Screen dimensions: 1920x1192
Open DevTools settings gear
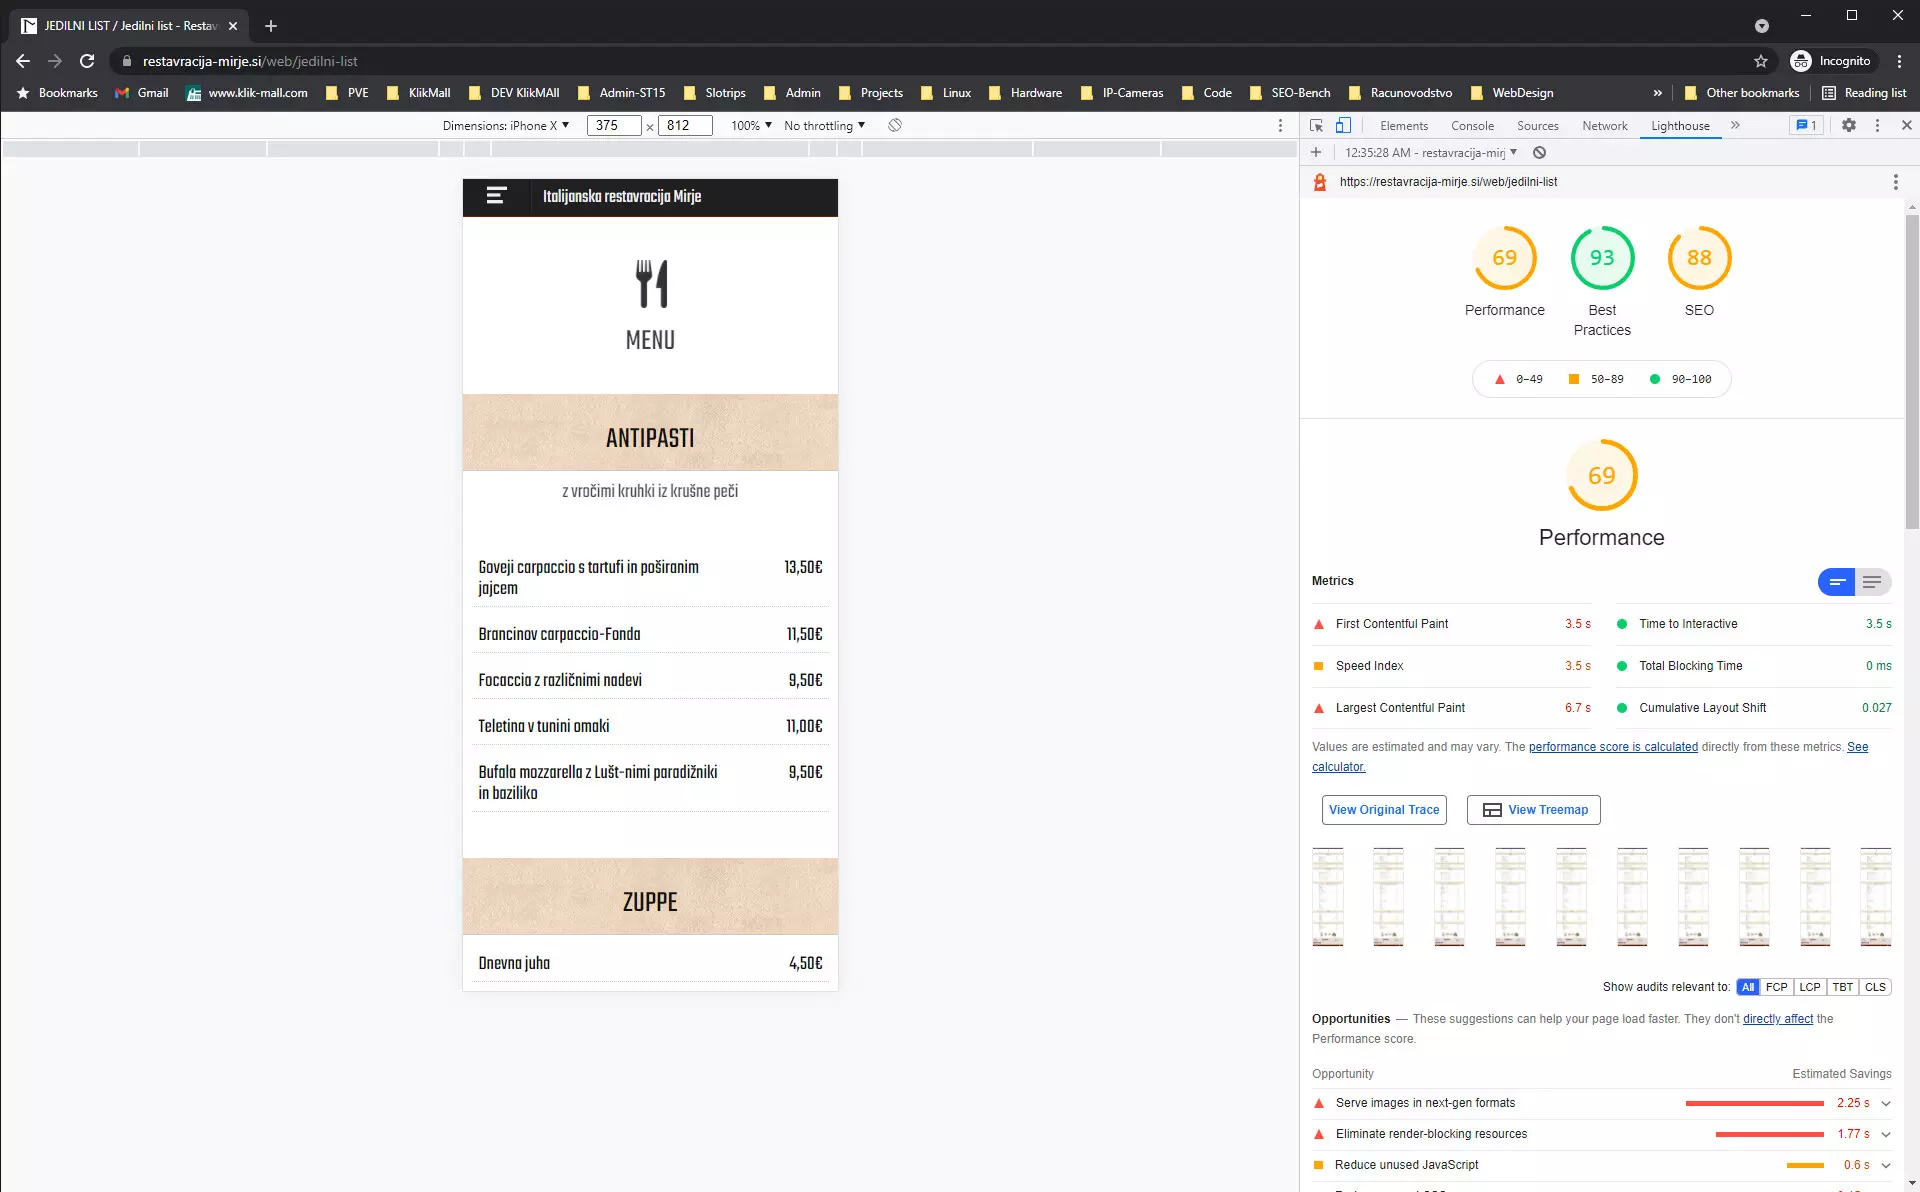pos(1848,126)
